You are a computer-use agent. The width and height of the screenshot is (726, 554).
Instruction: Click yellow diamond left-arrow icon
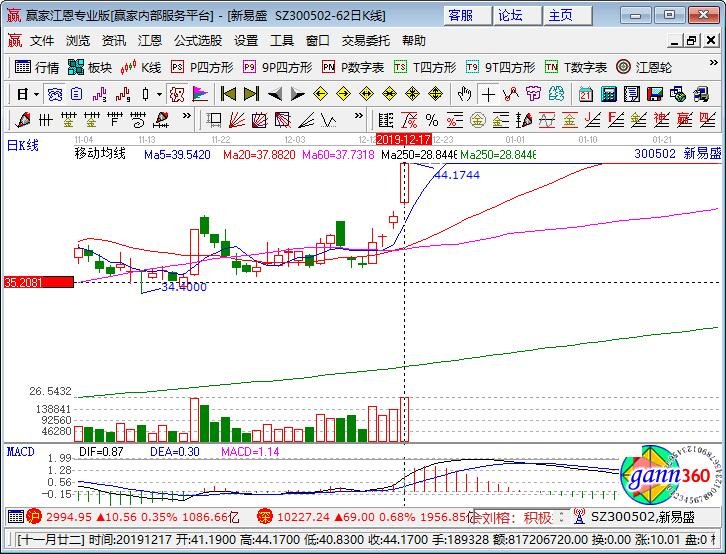coord(320,95)
